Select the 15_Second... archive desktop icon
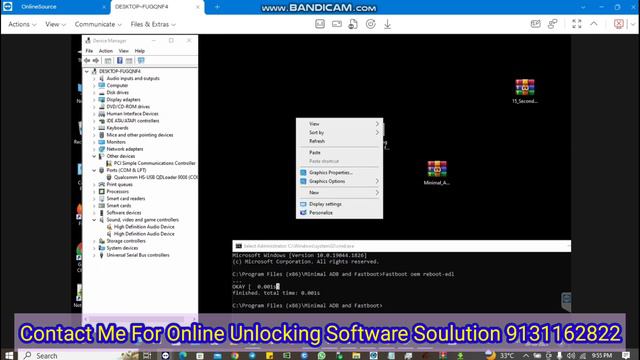Viewport: 640px width, 360px height. [525, 91]
